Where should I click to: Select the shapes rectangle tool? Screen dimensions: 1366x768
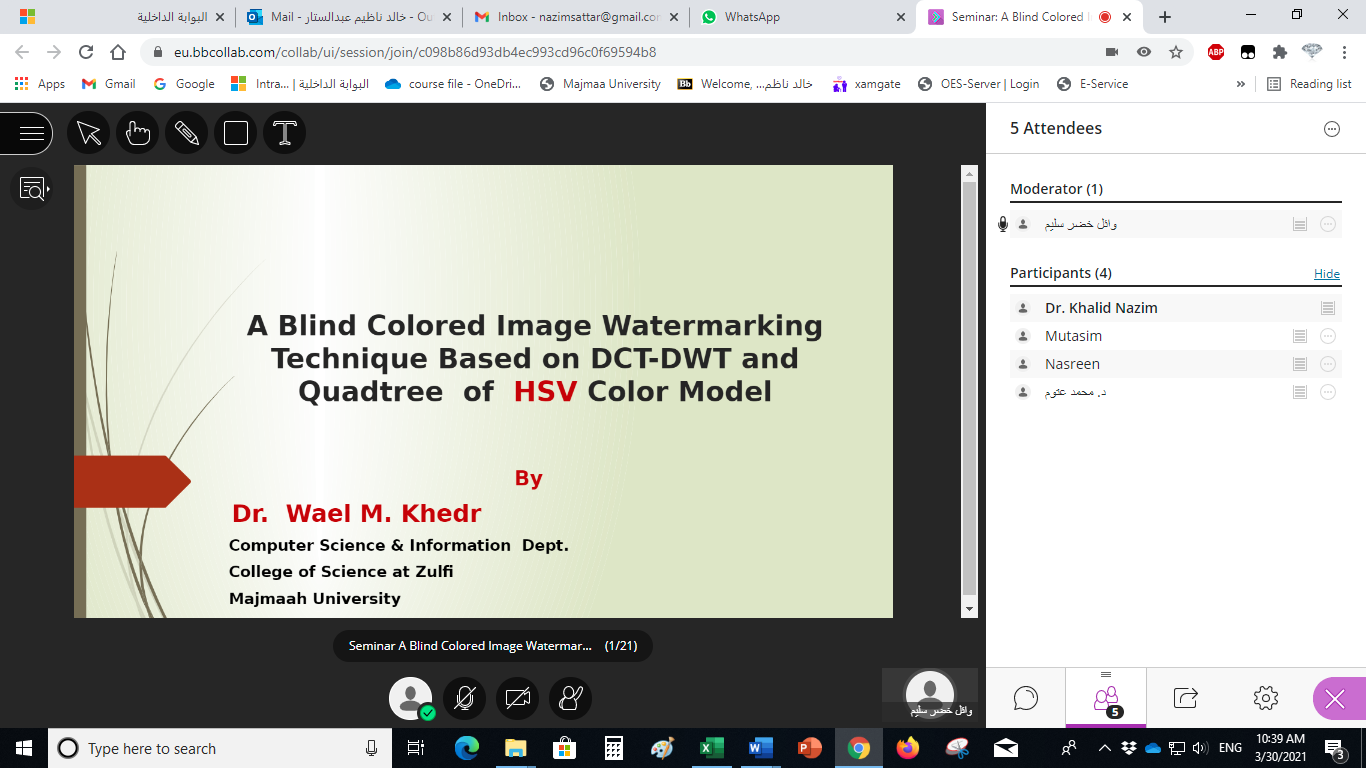(236, 132)
